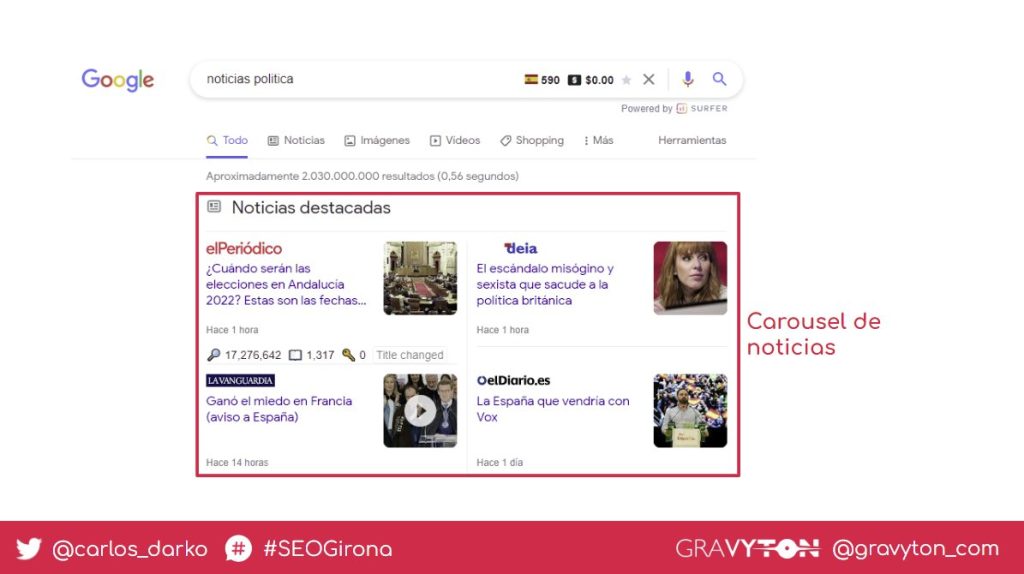Expand the Más menu
1024x574 pixels.
(x=598, y=140)
